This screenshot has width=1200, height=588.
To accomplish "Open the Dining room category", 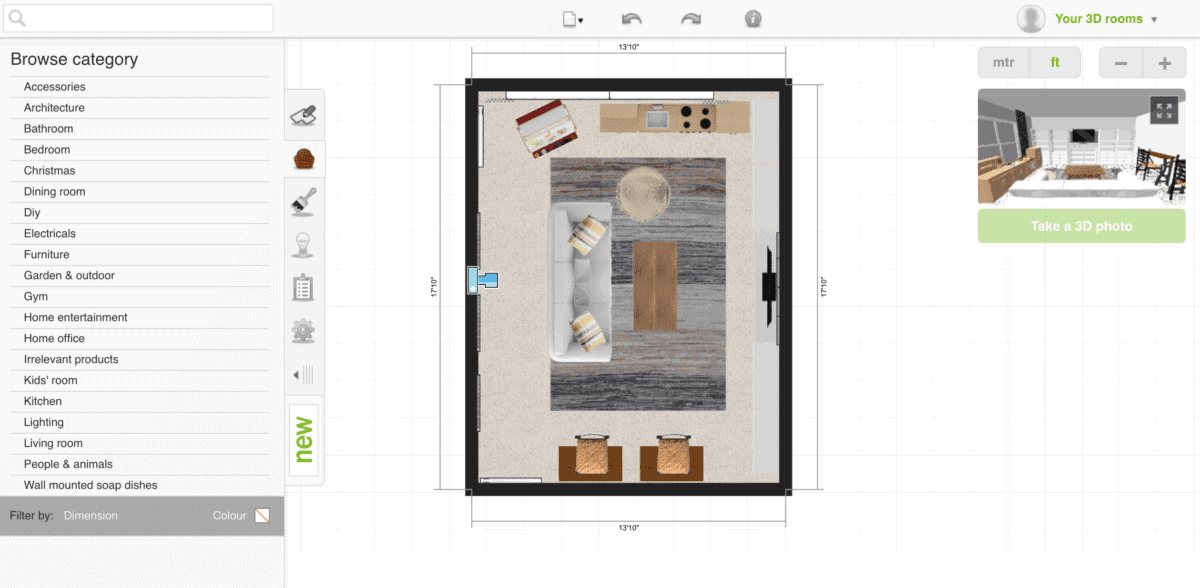I will coord(55,192).
